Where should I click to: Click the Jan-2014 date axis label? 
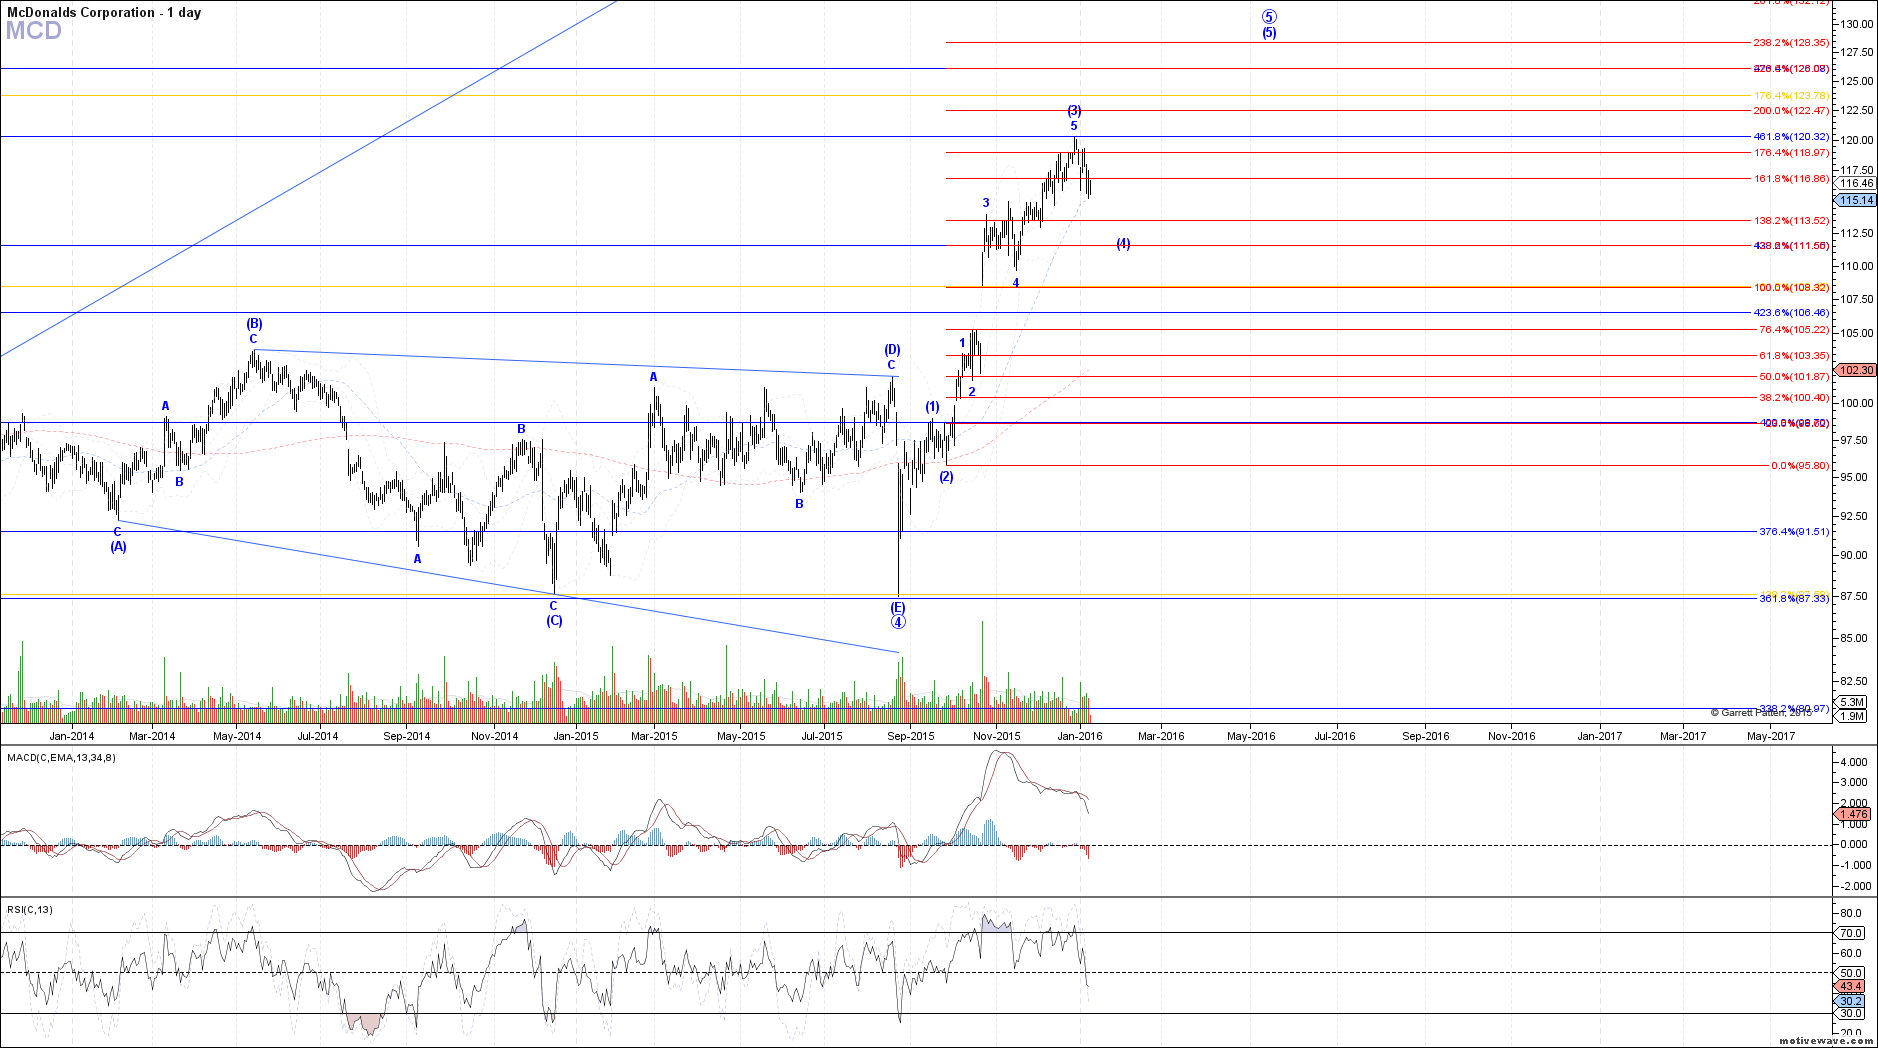coord(72,737)
